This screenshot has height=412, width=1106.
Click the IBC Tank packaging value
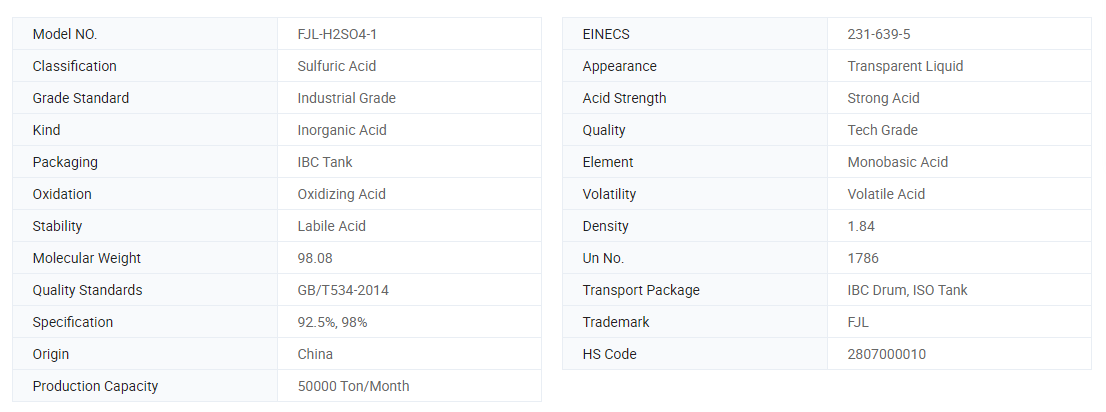(x=325, y=162)
